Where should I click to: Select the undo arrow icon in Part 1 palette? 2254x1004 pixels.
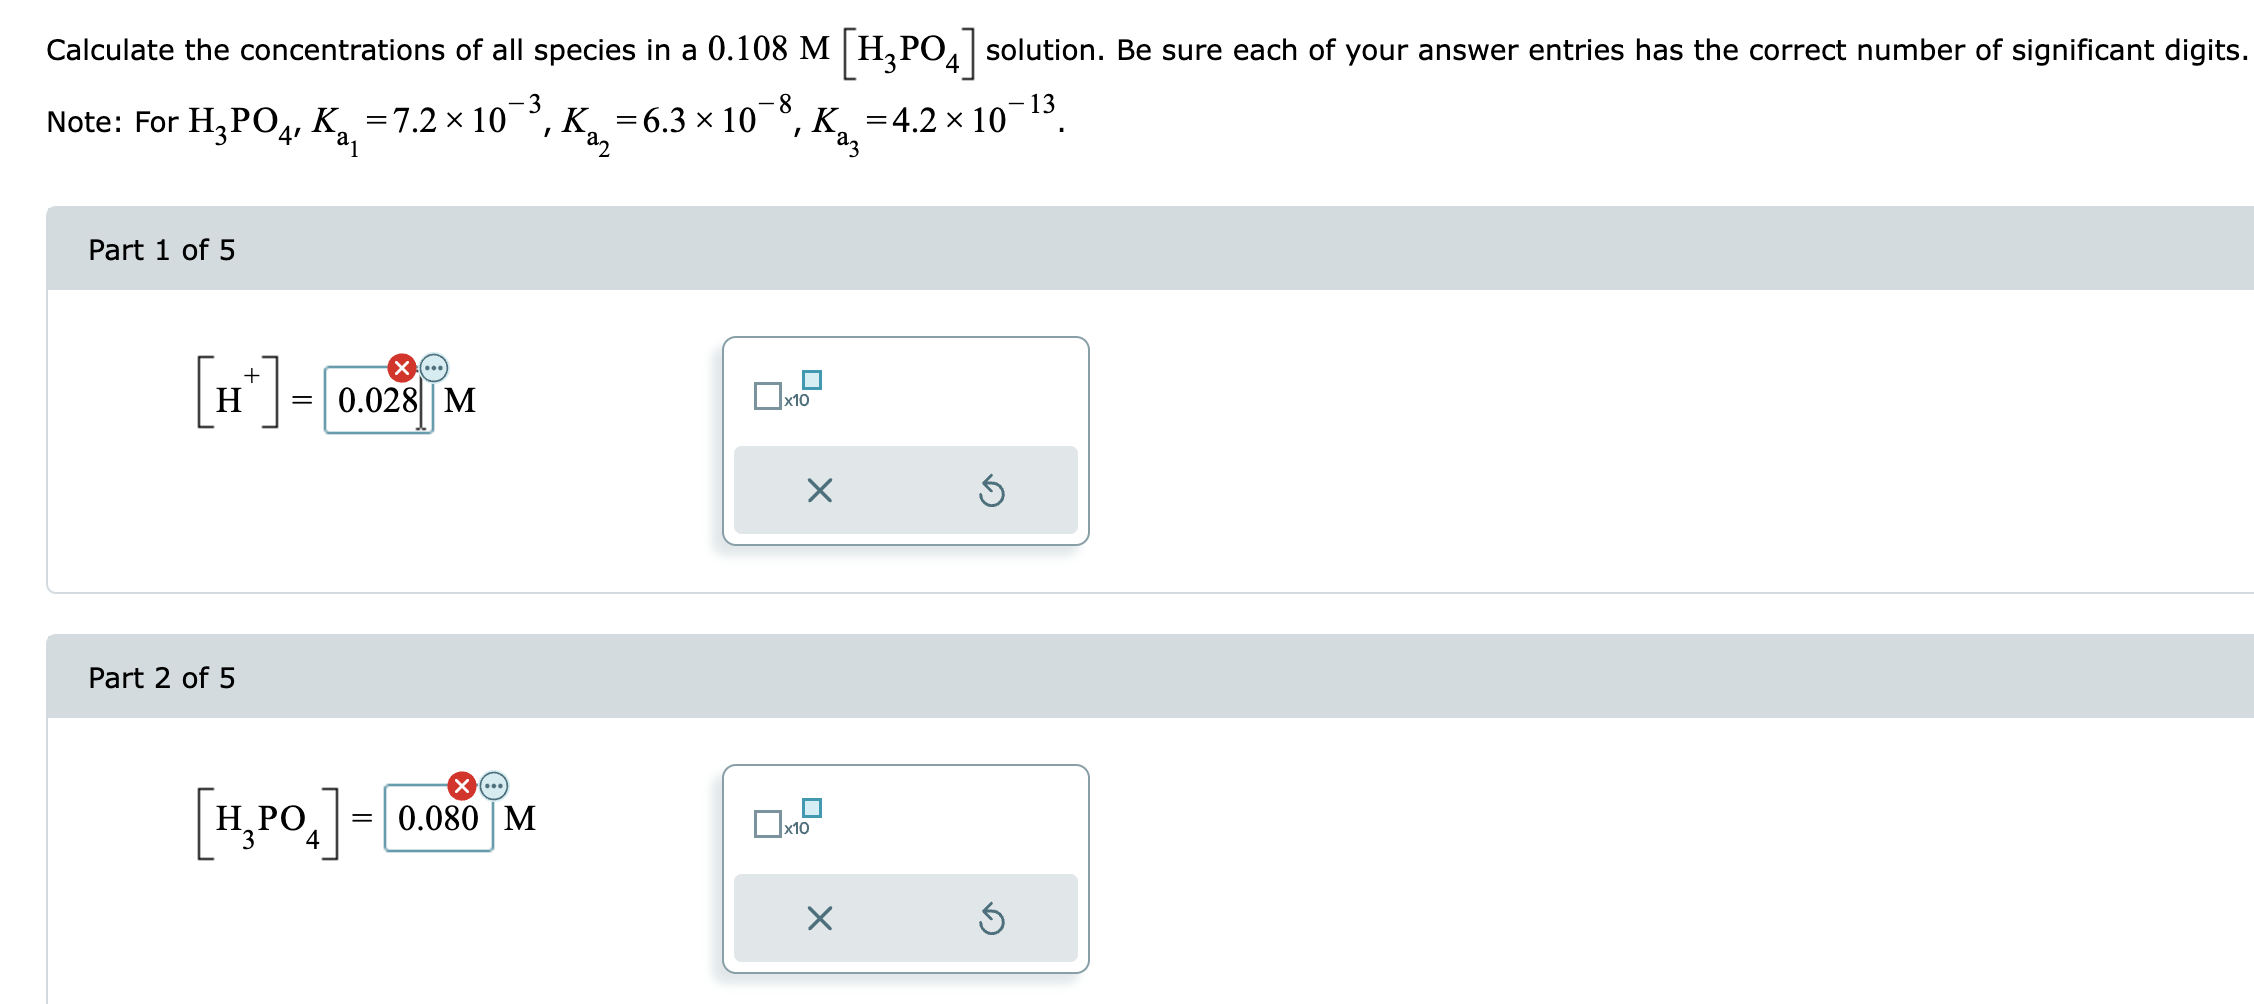coord(992,489)
